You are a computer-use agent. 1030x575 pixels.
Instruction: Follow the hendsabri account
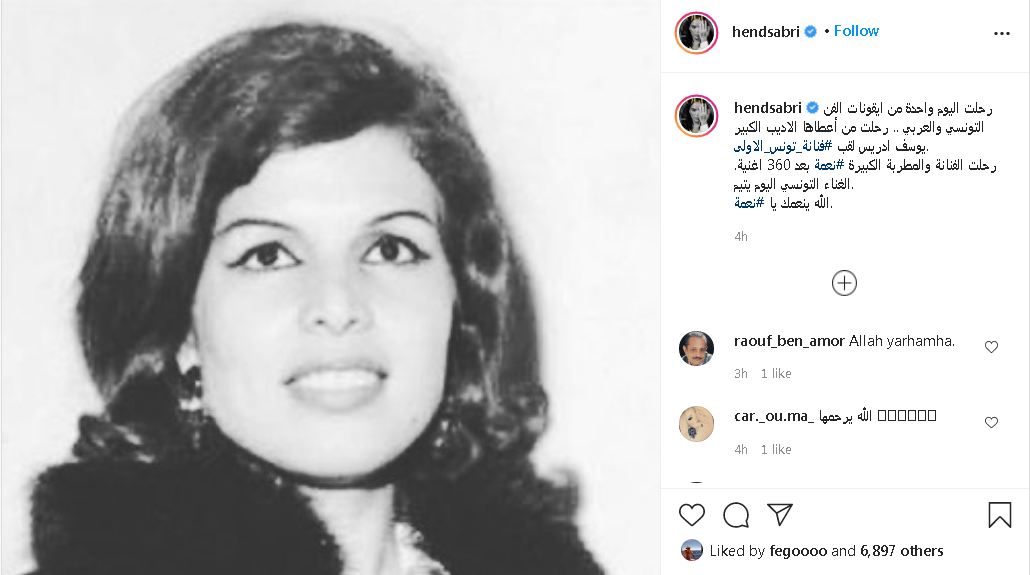pos(856,31)
